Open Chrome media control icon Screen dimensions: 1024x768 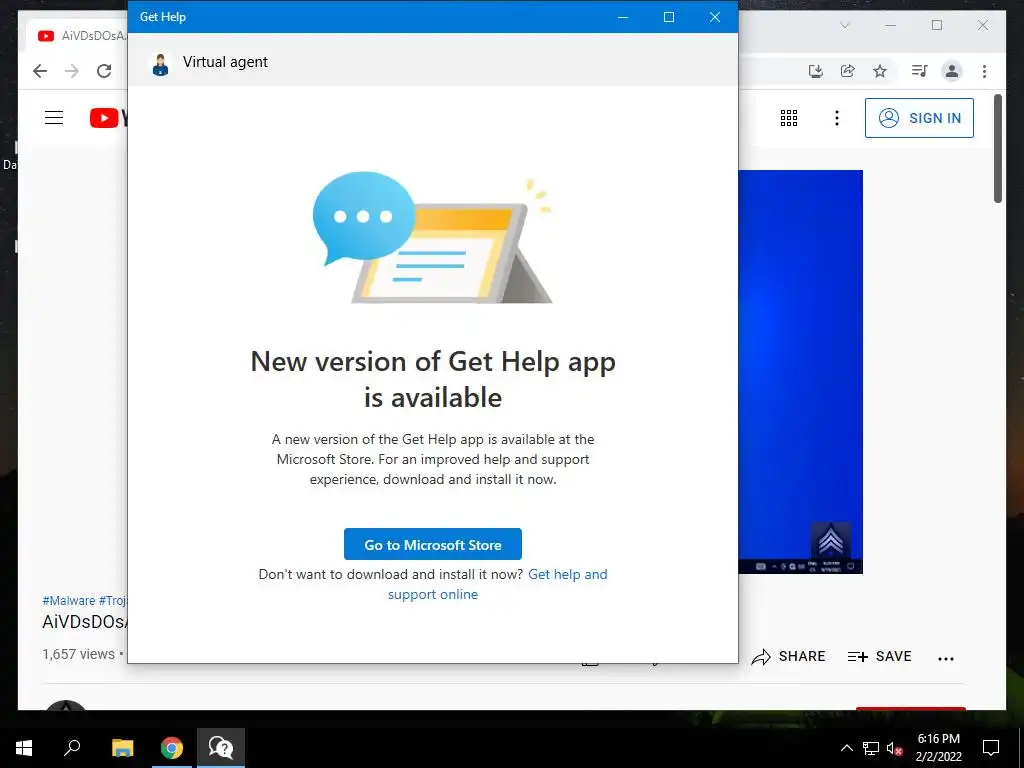tap(920, 71)
